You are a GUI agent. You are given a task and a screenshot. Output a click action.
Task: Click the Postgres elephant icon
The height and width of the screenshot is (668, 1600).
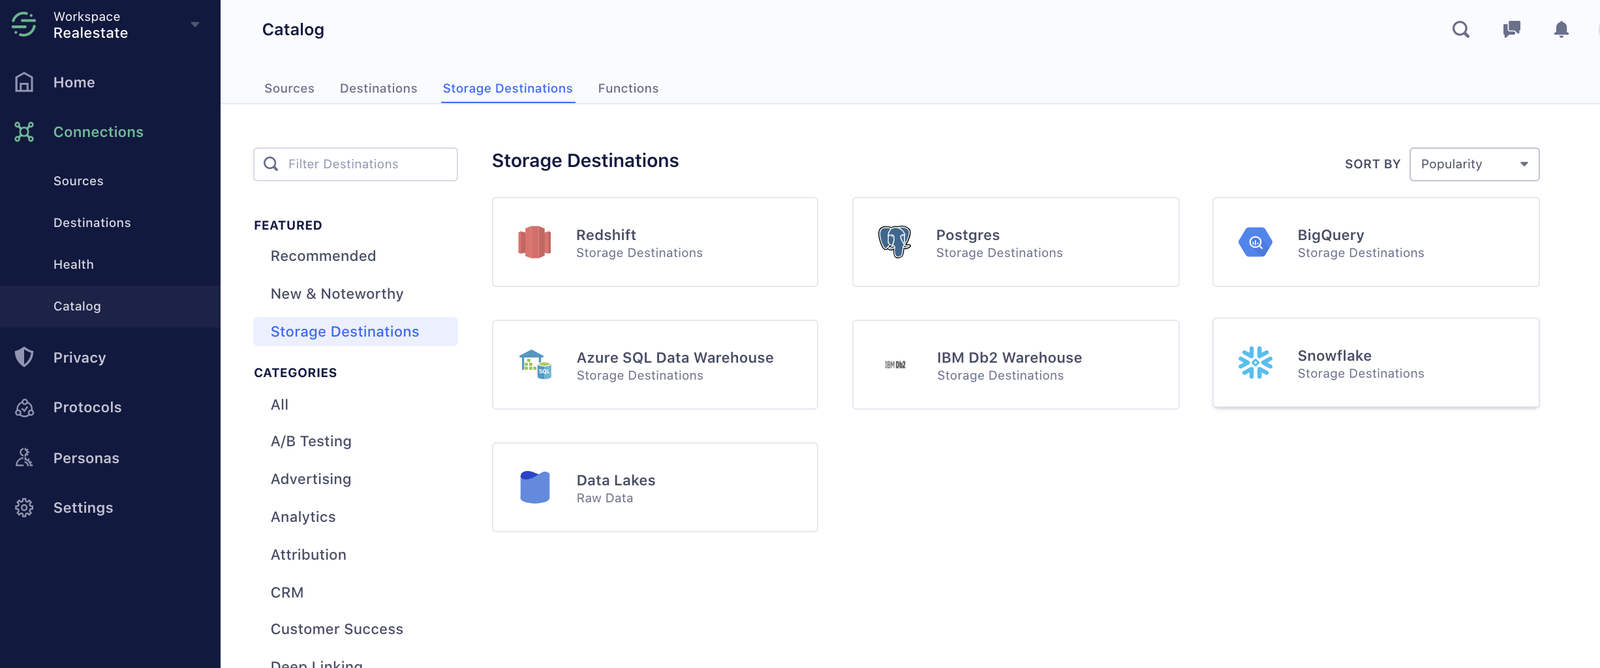(895, 242)
